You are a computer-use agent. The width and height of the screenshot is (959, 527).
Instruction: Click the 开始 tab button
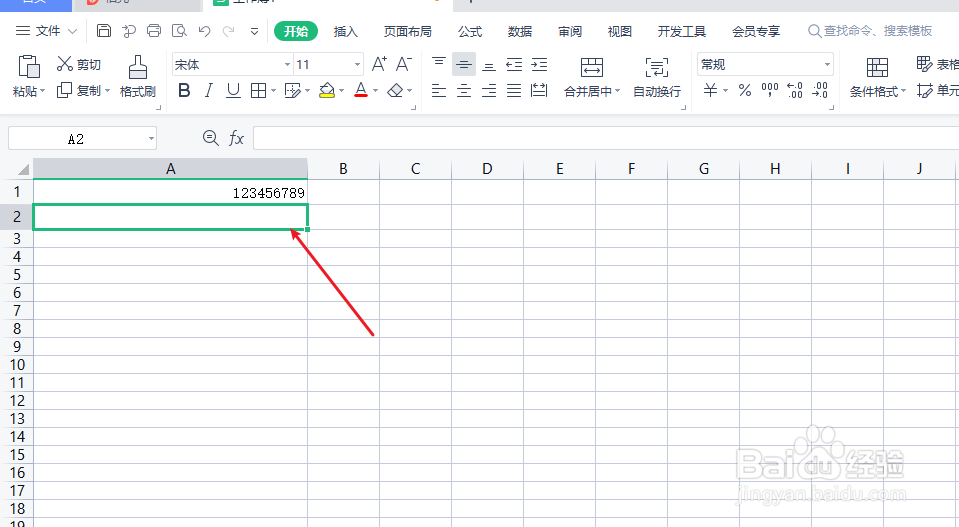tap(296, 31)
